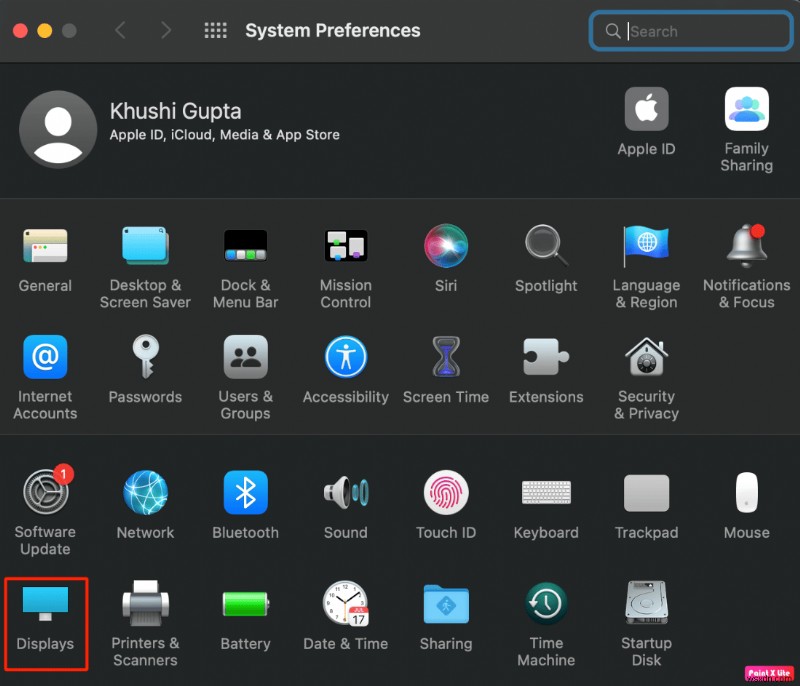The height and width of the screenshot is (686, 800).
Task: Show all preferences grid button
Action: pyautogui.click(x=216, y=31)
